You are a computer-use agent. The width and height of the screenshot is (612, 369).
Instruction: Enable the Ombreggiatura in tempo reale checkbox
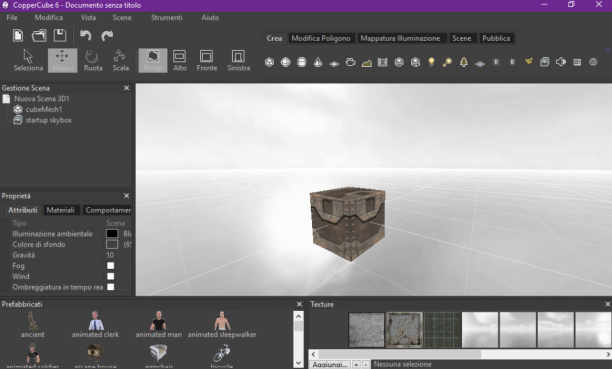tap(111, 287)
